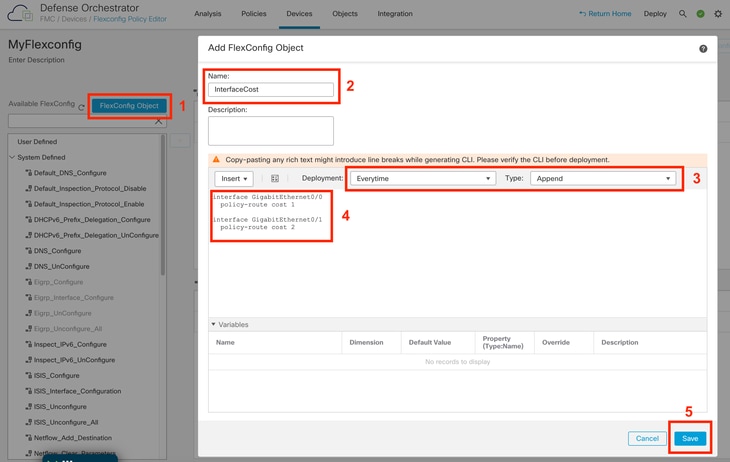Open the search magnifier icon in header

(683, 14)
